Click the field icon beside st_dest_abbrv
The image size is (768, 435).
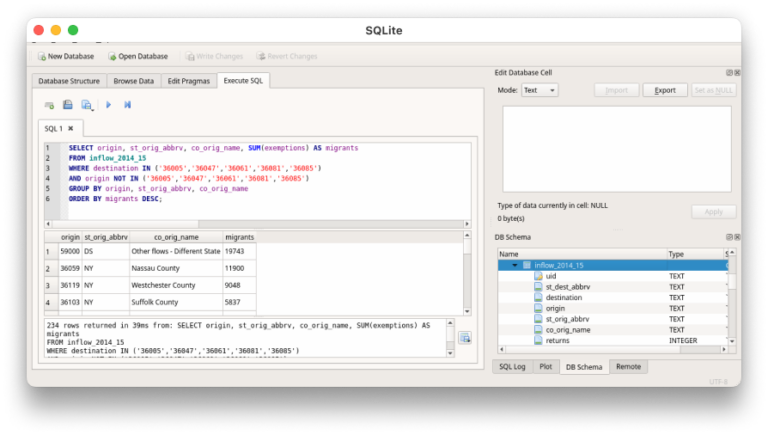[x=538, y=287]
